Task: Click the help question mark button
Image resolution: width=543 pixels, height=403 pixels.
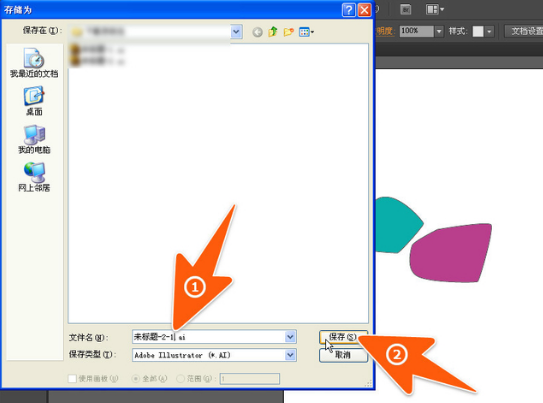Action: tap(349, 10)
